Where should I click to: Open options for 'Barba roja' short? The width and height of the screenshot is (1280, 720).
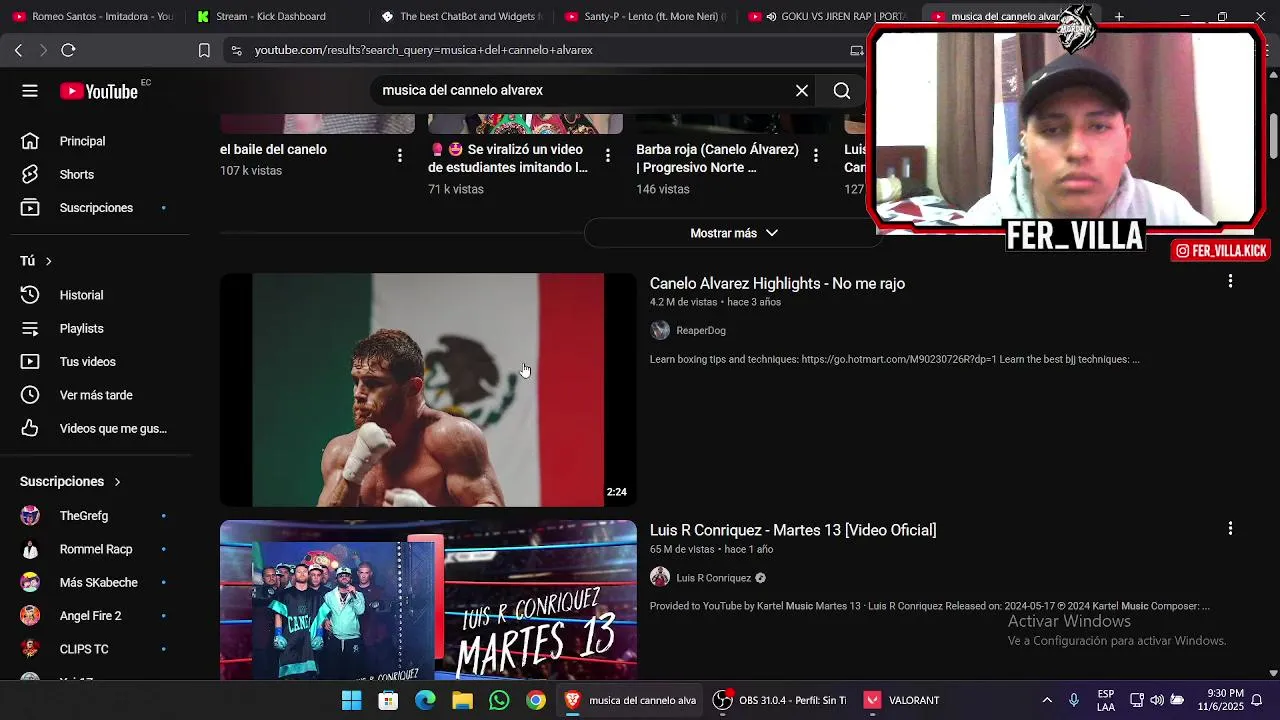816,155
